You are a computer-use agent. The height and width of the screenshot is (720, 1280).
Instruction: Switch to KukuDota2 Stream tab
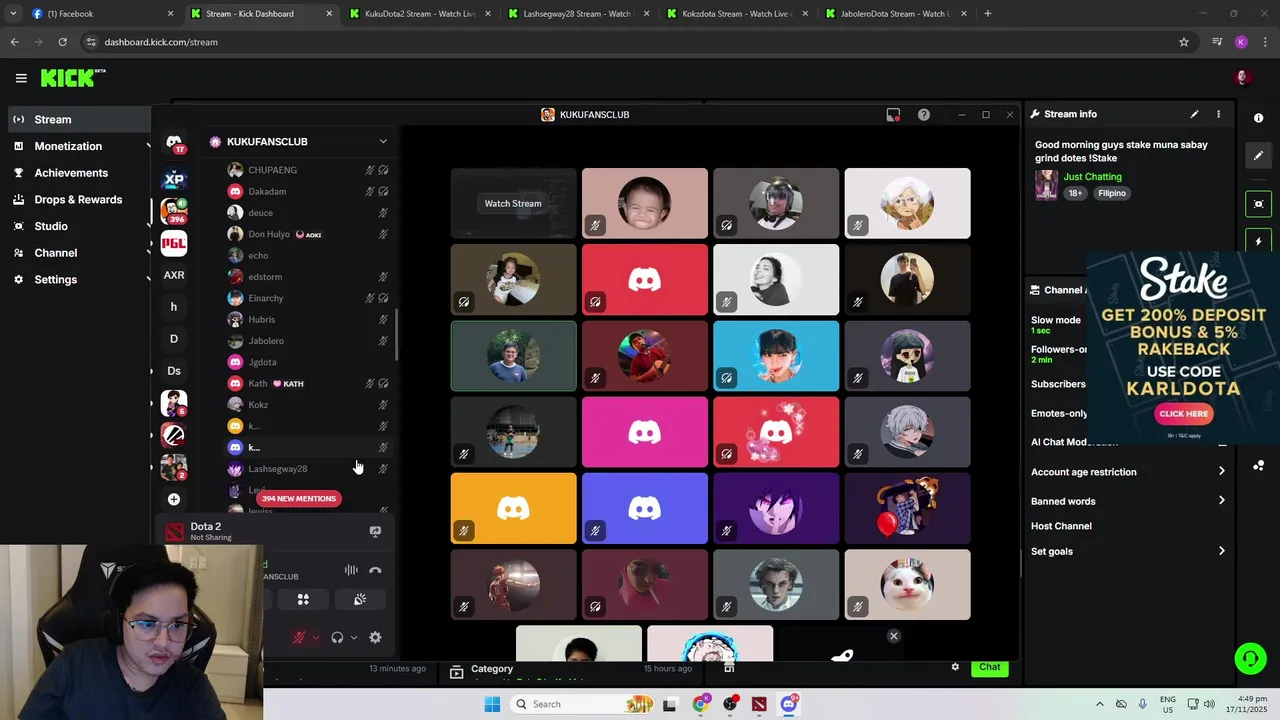[419, 14]
